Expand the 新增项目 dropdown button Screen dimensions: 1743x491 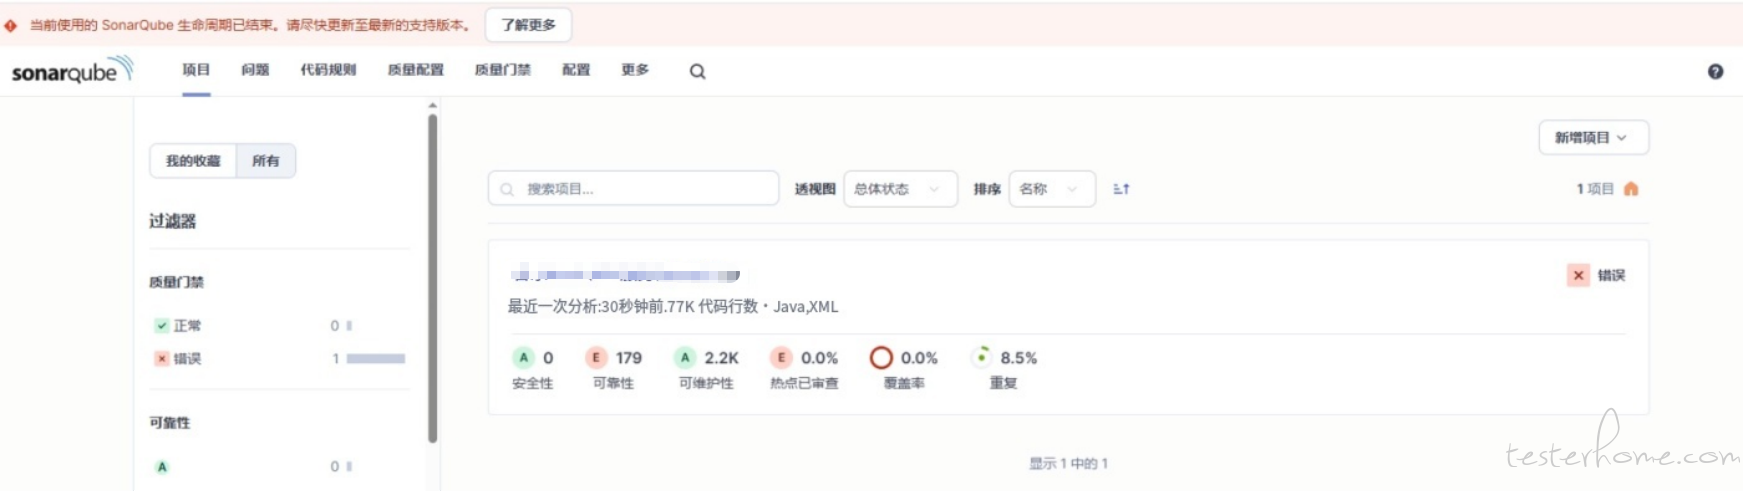[1592, 138]
